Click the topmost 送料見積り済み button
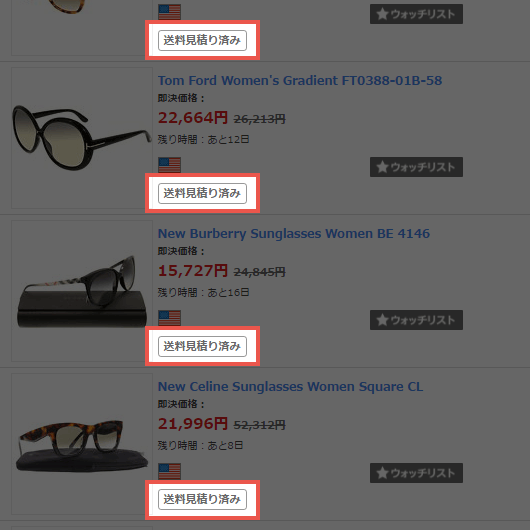The height and width of the screenshot is (530, 530). click(202, 41)
